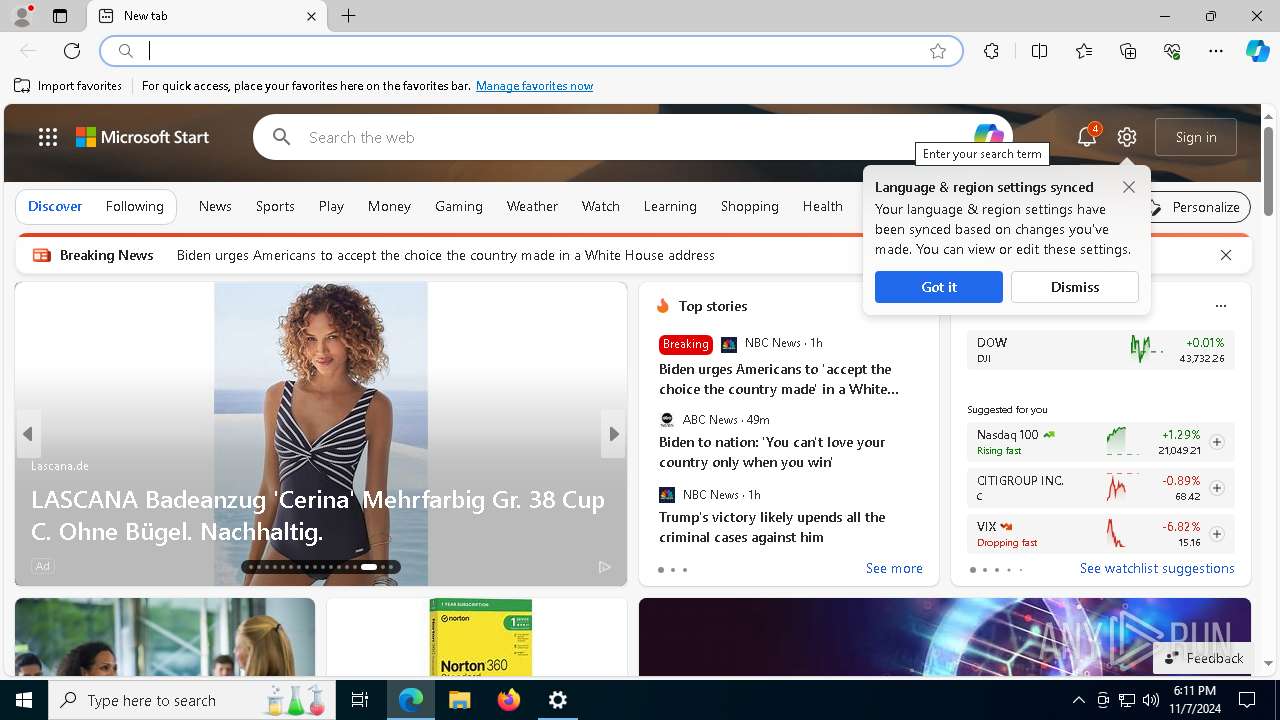Open Settings app on taskbar
The image size is (1280, 720).
pyautogui.click(x=558, y=700)
